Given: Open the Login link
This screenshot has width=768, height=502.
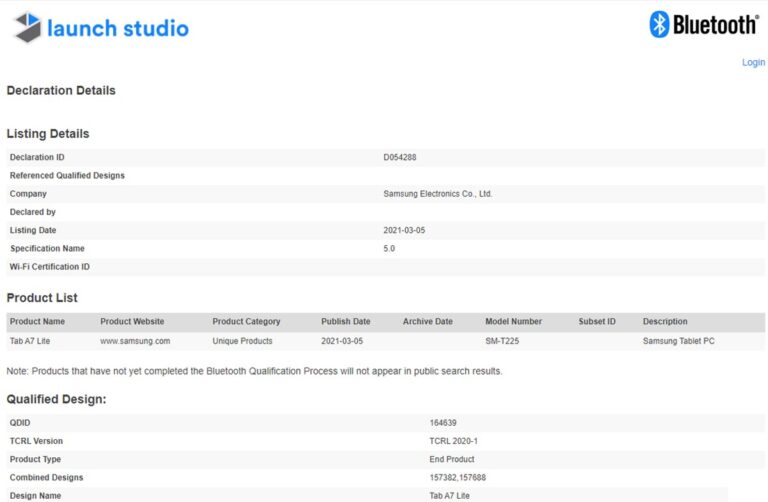Looking at the screenshot, I should click(x=753, y=62).
